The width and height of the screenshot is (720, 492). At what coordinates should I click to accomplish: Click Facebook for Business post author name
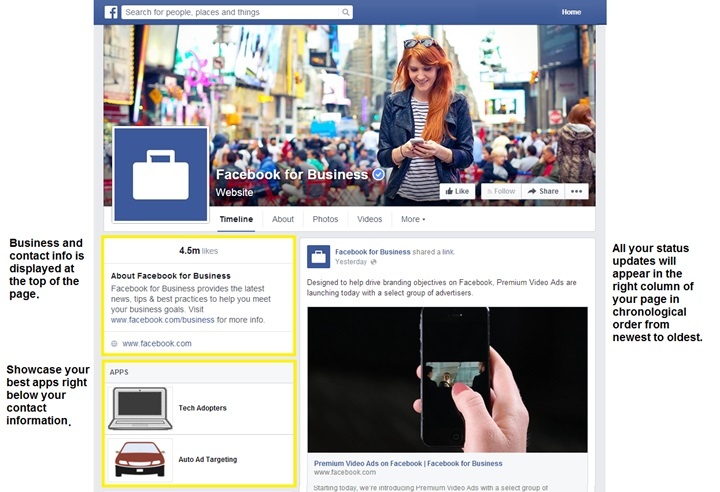[372, 252]
